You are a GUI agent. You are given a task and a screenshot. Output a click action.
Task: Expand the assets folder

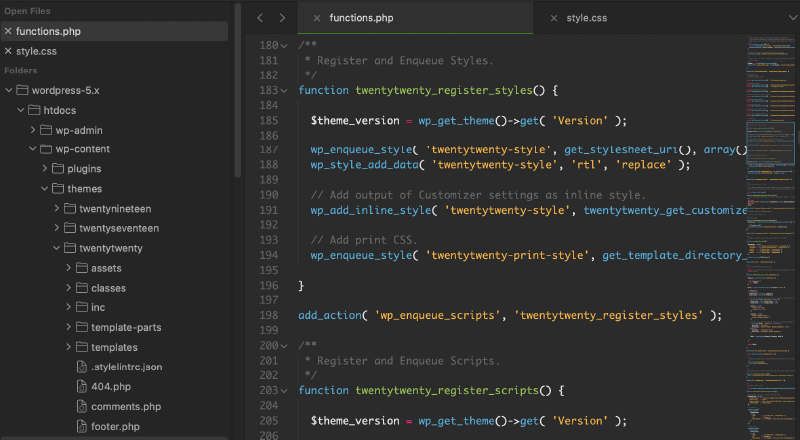tap(68, 268)
